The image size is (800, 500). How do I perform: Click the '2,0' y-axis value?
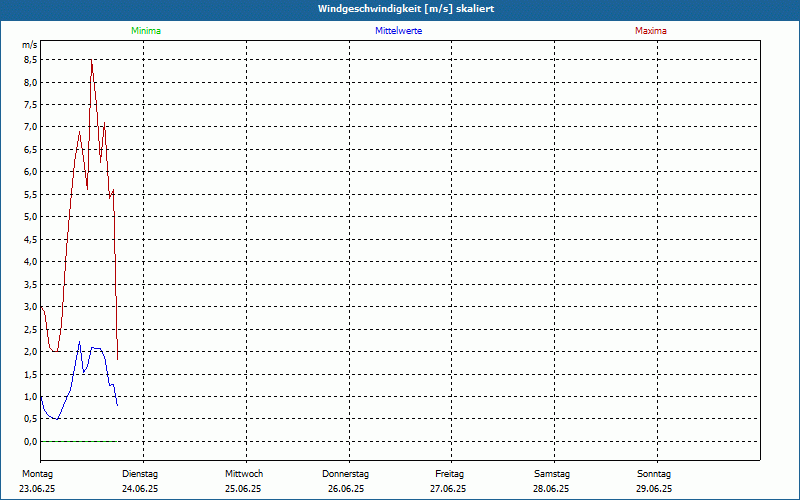click(31, 352)
